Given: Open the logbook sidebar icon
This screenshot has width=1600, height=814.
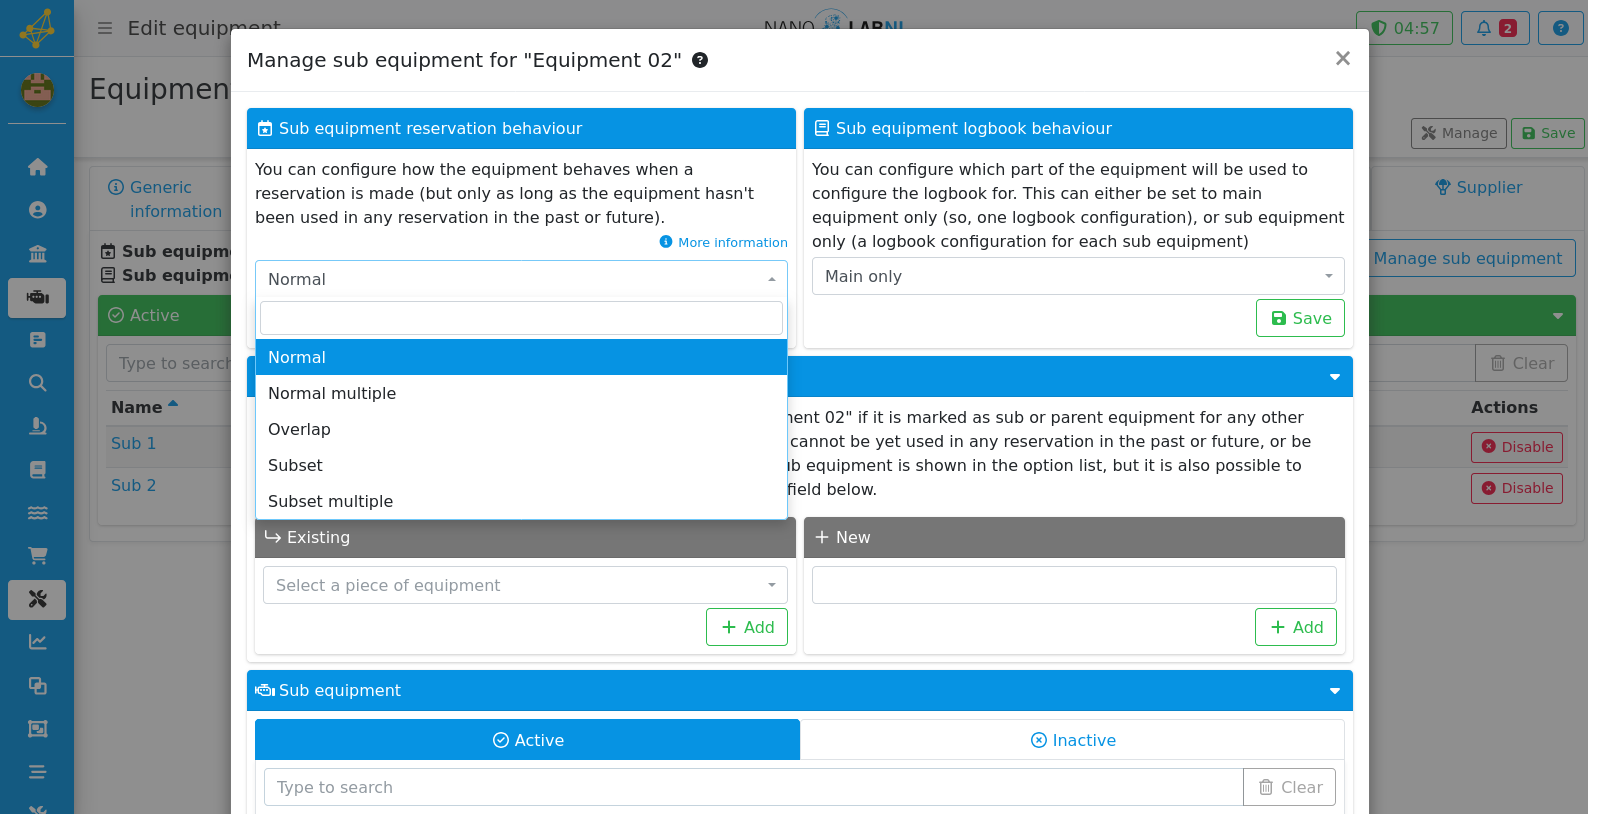Looking at the screenshot, I should click(x=37, y=469).
